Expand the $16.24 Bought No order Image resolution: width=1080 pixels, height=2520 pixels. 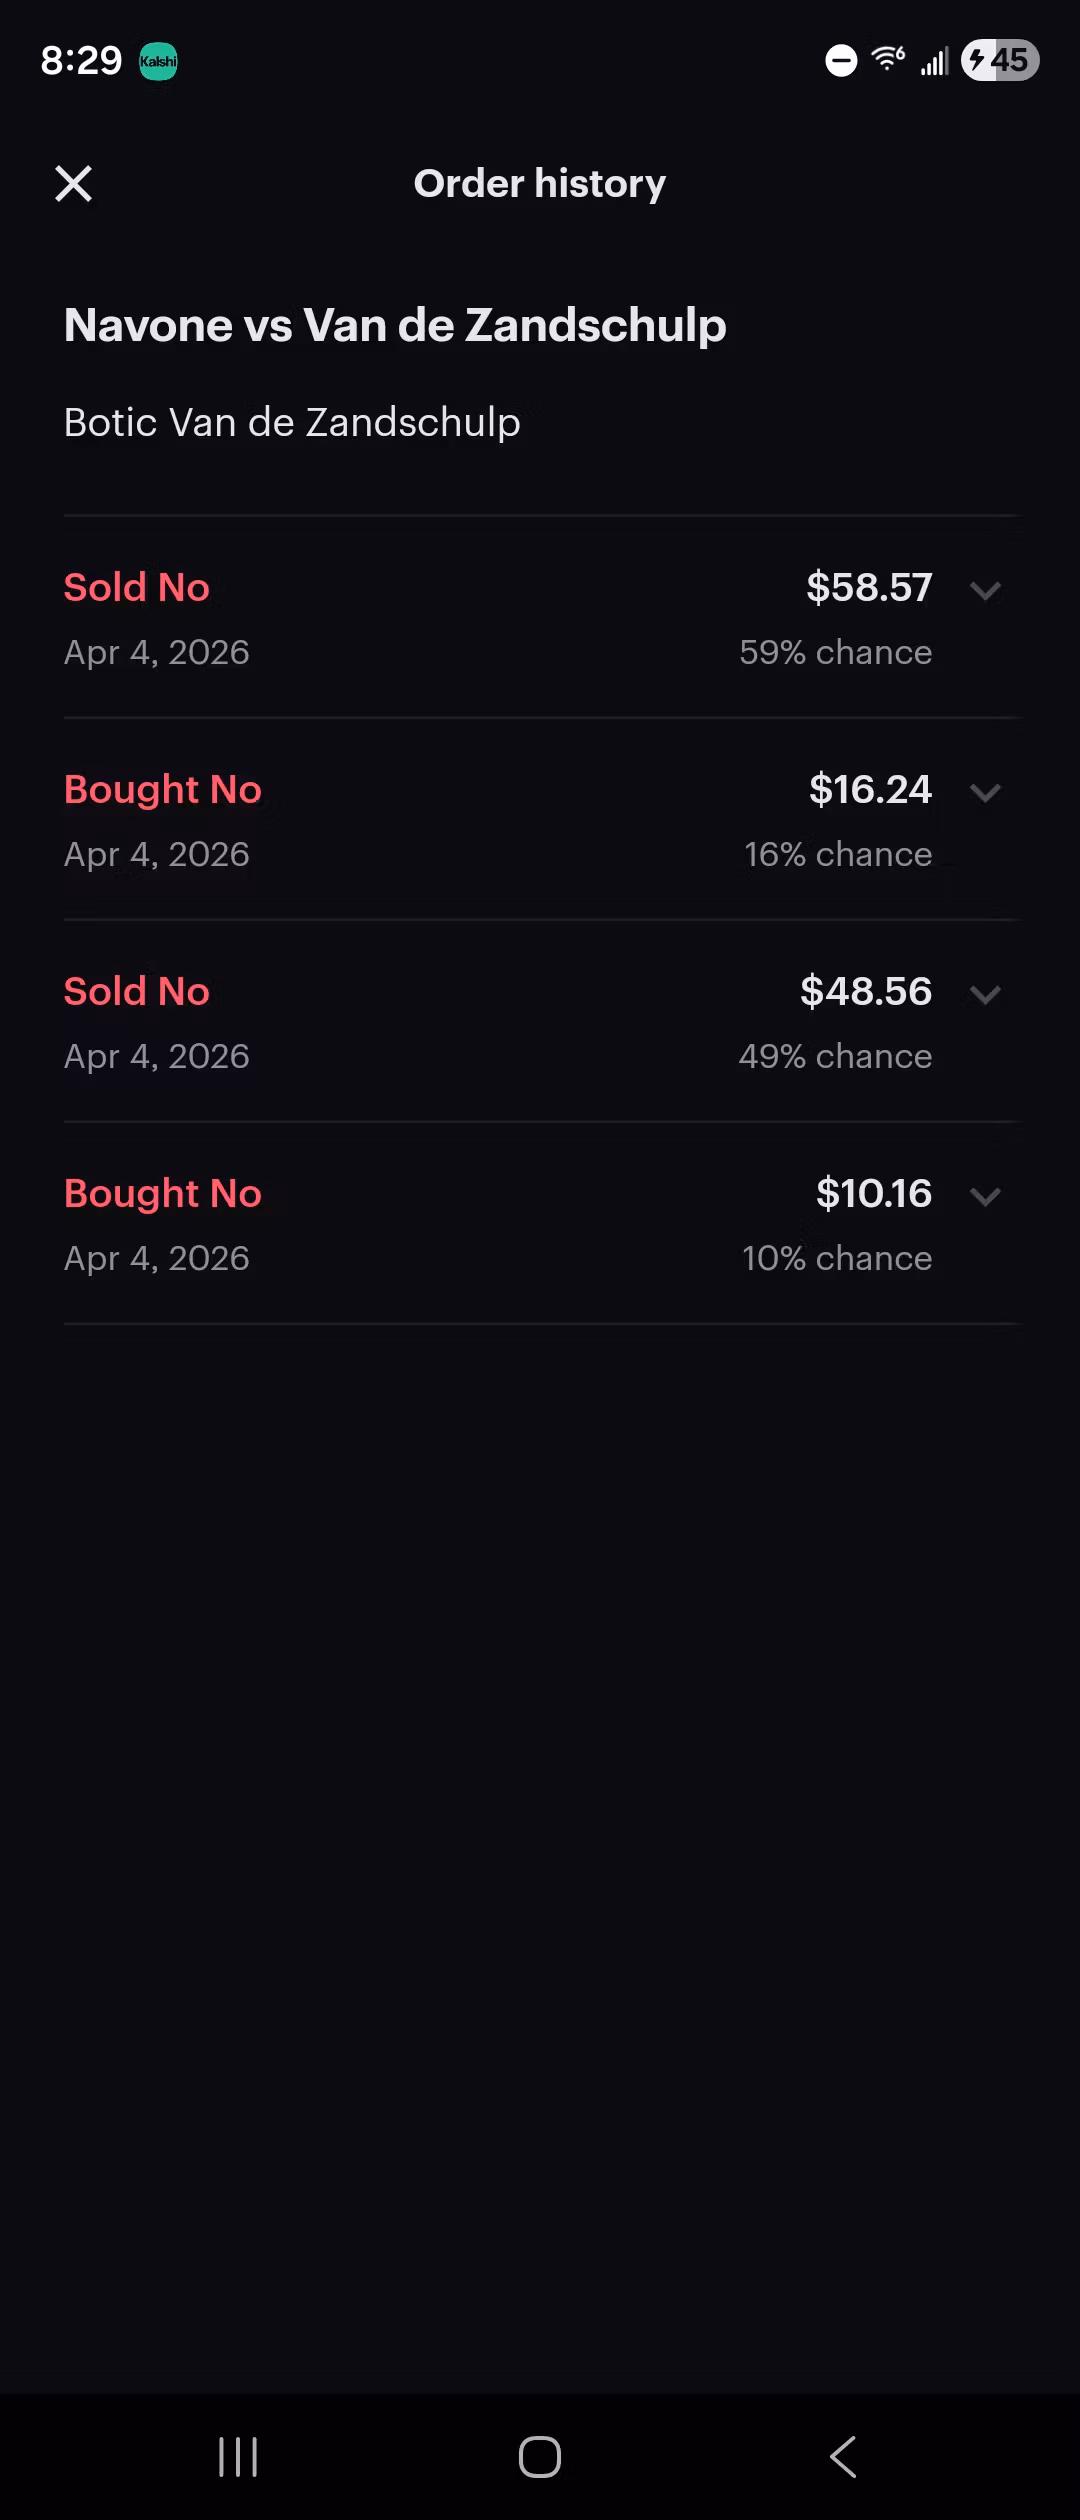985,792
